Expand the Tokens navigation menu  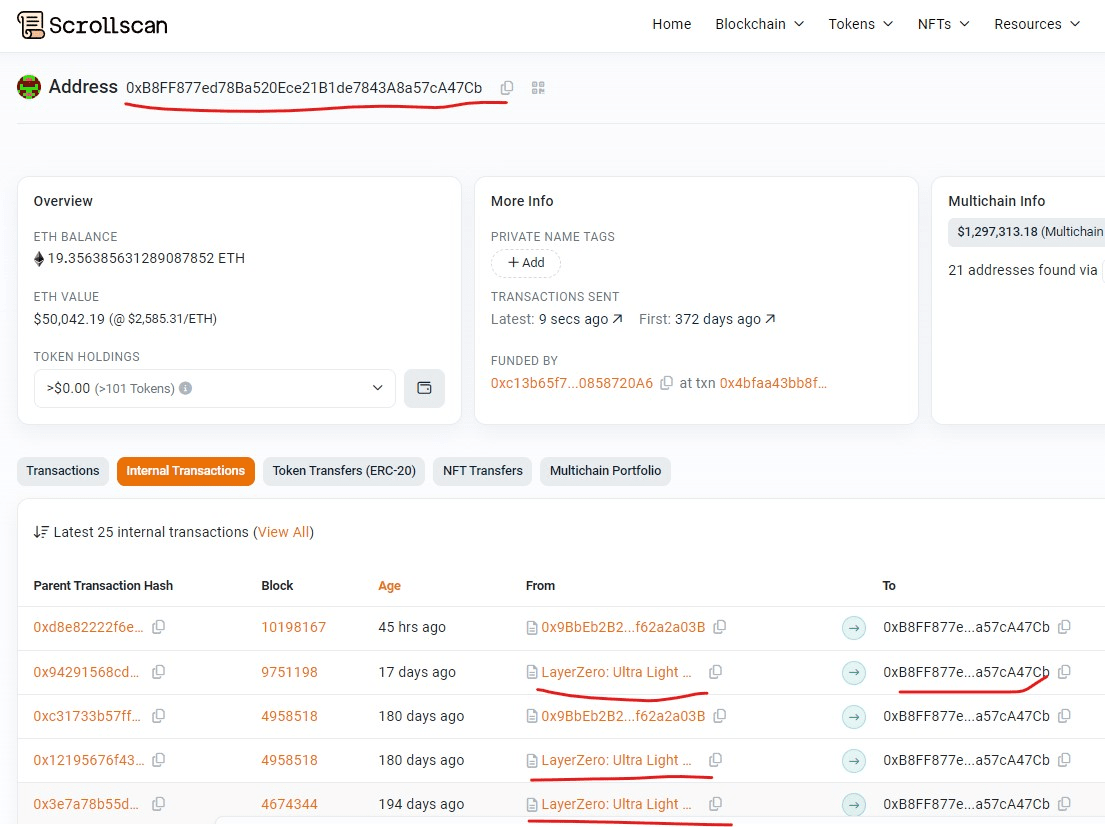tap(860, 24)
